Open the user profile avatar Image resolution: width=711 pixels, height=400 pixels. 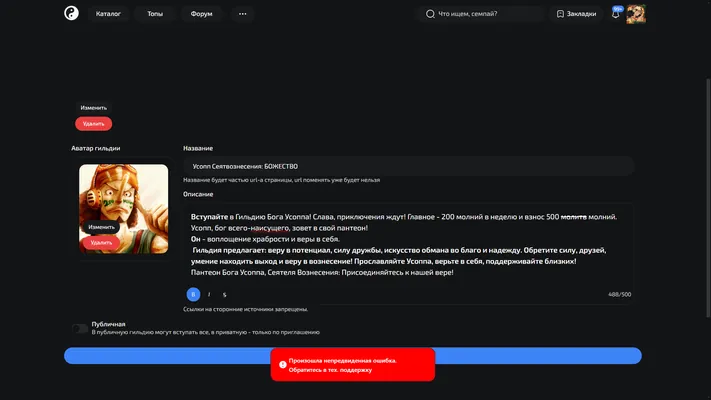pyautogui.click(x=636, y=14)
